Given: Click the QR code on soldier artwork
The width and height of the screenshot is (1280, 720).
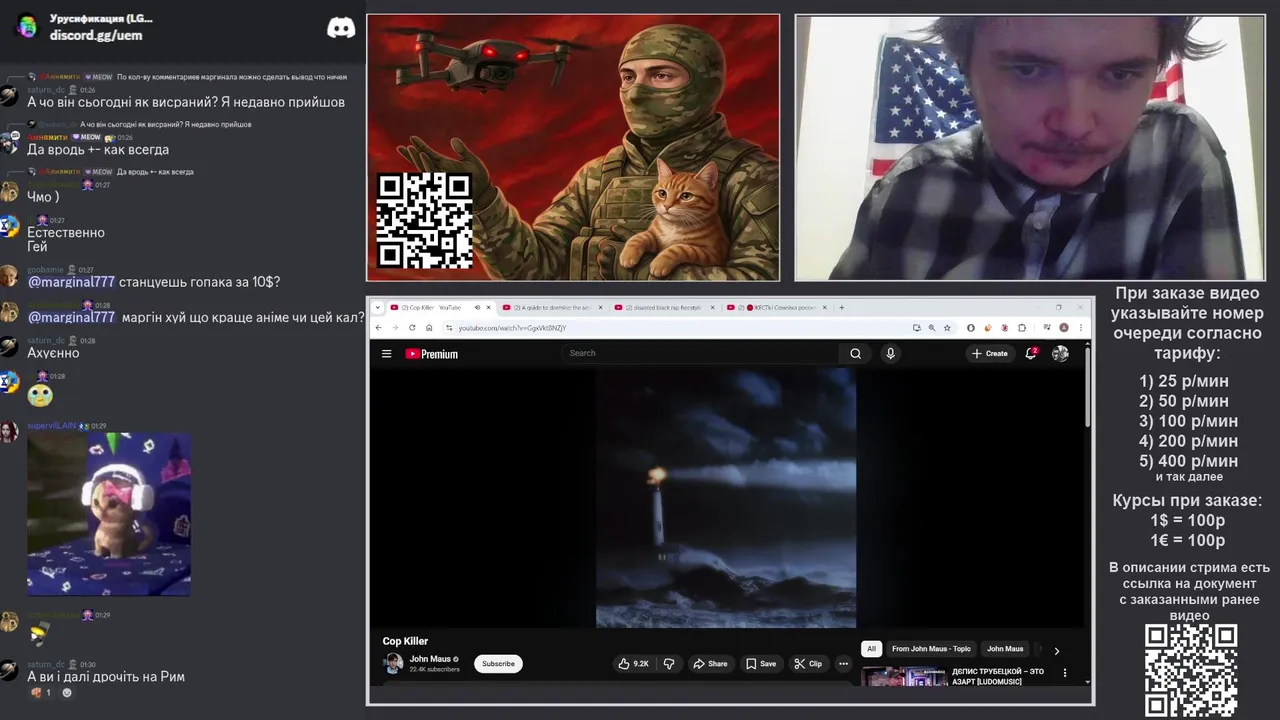Looking at the screenshot, I should 424,220.
